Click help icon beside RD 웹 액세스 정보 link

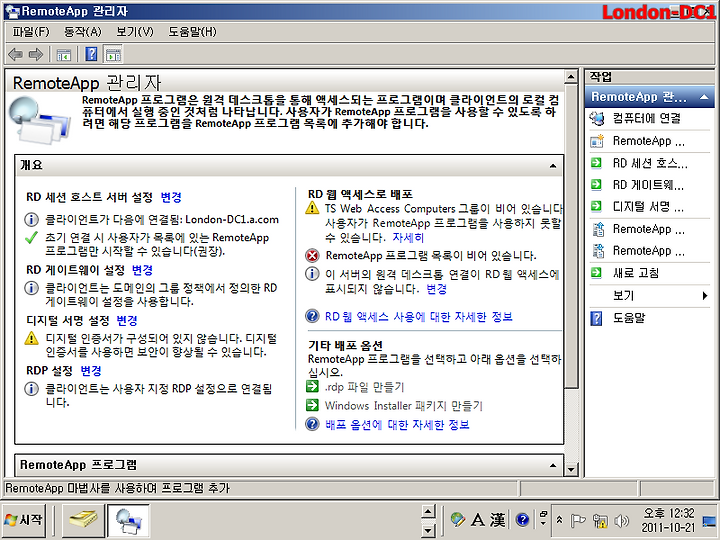click(312, 316)
